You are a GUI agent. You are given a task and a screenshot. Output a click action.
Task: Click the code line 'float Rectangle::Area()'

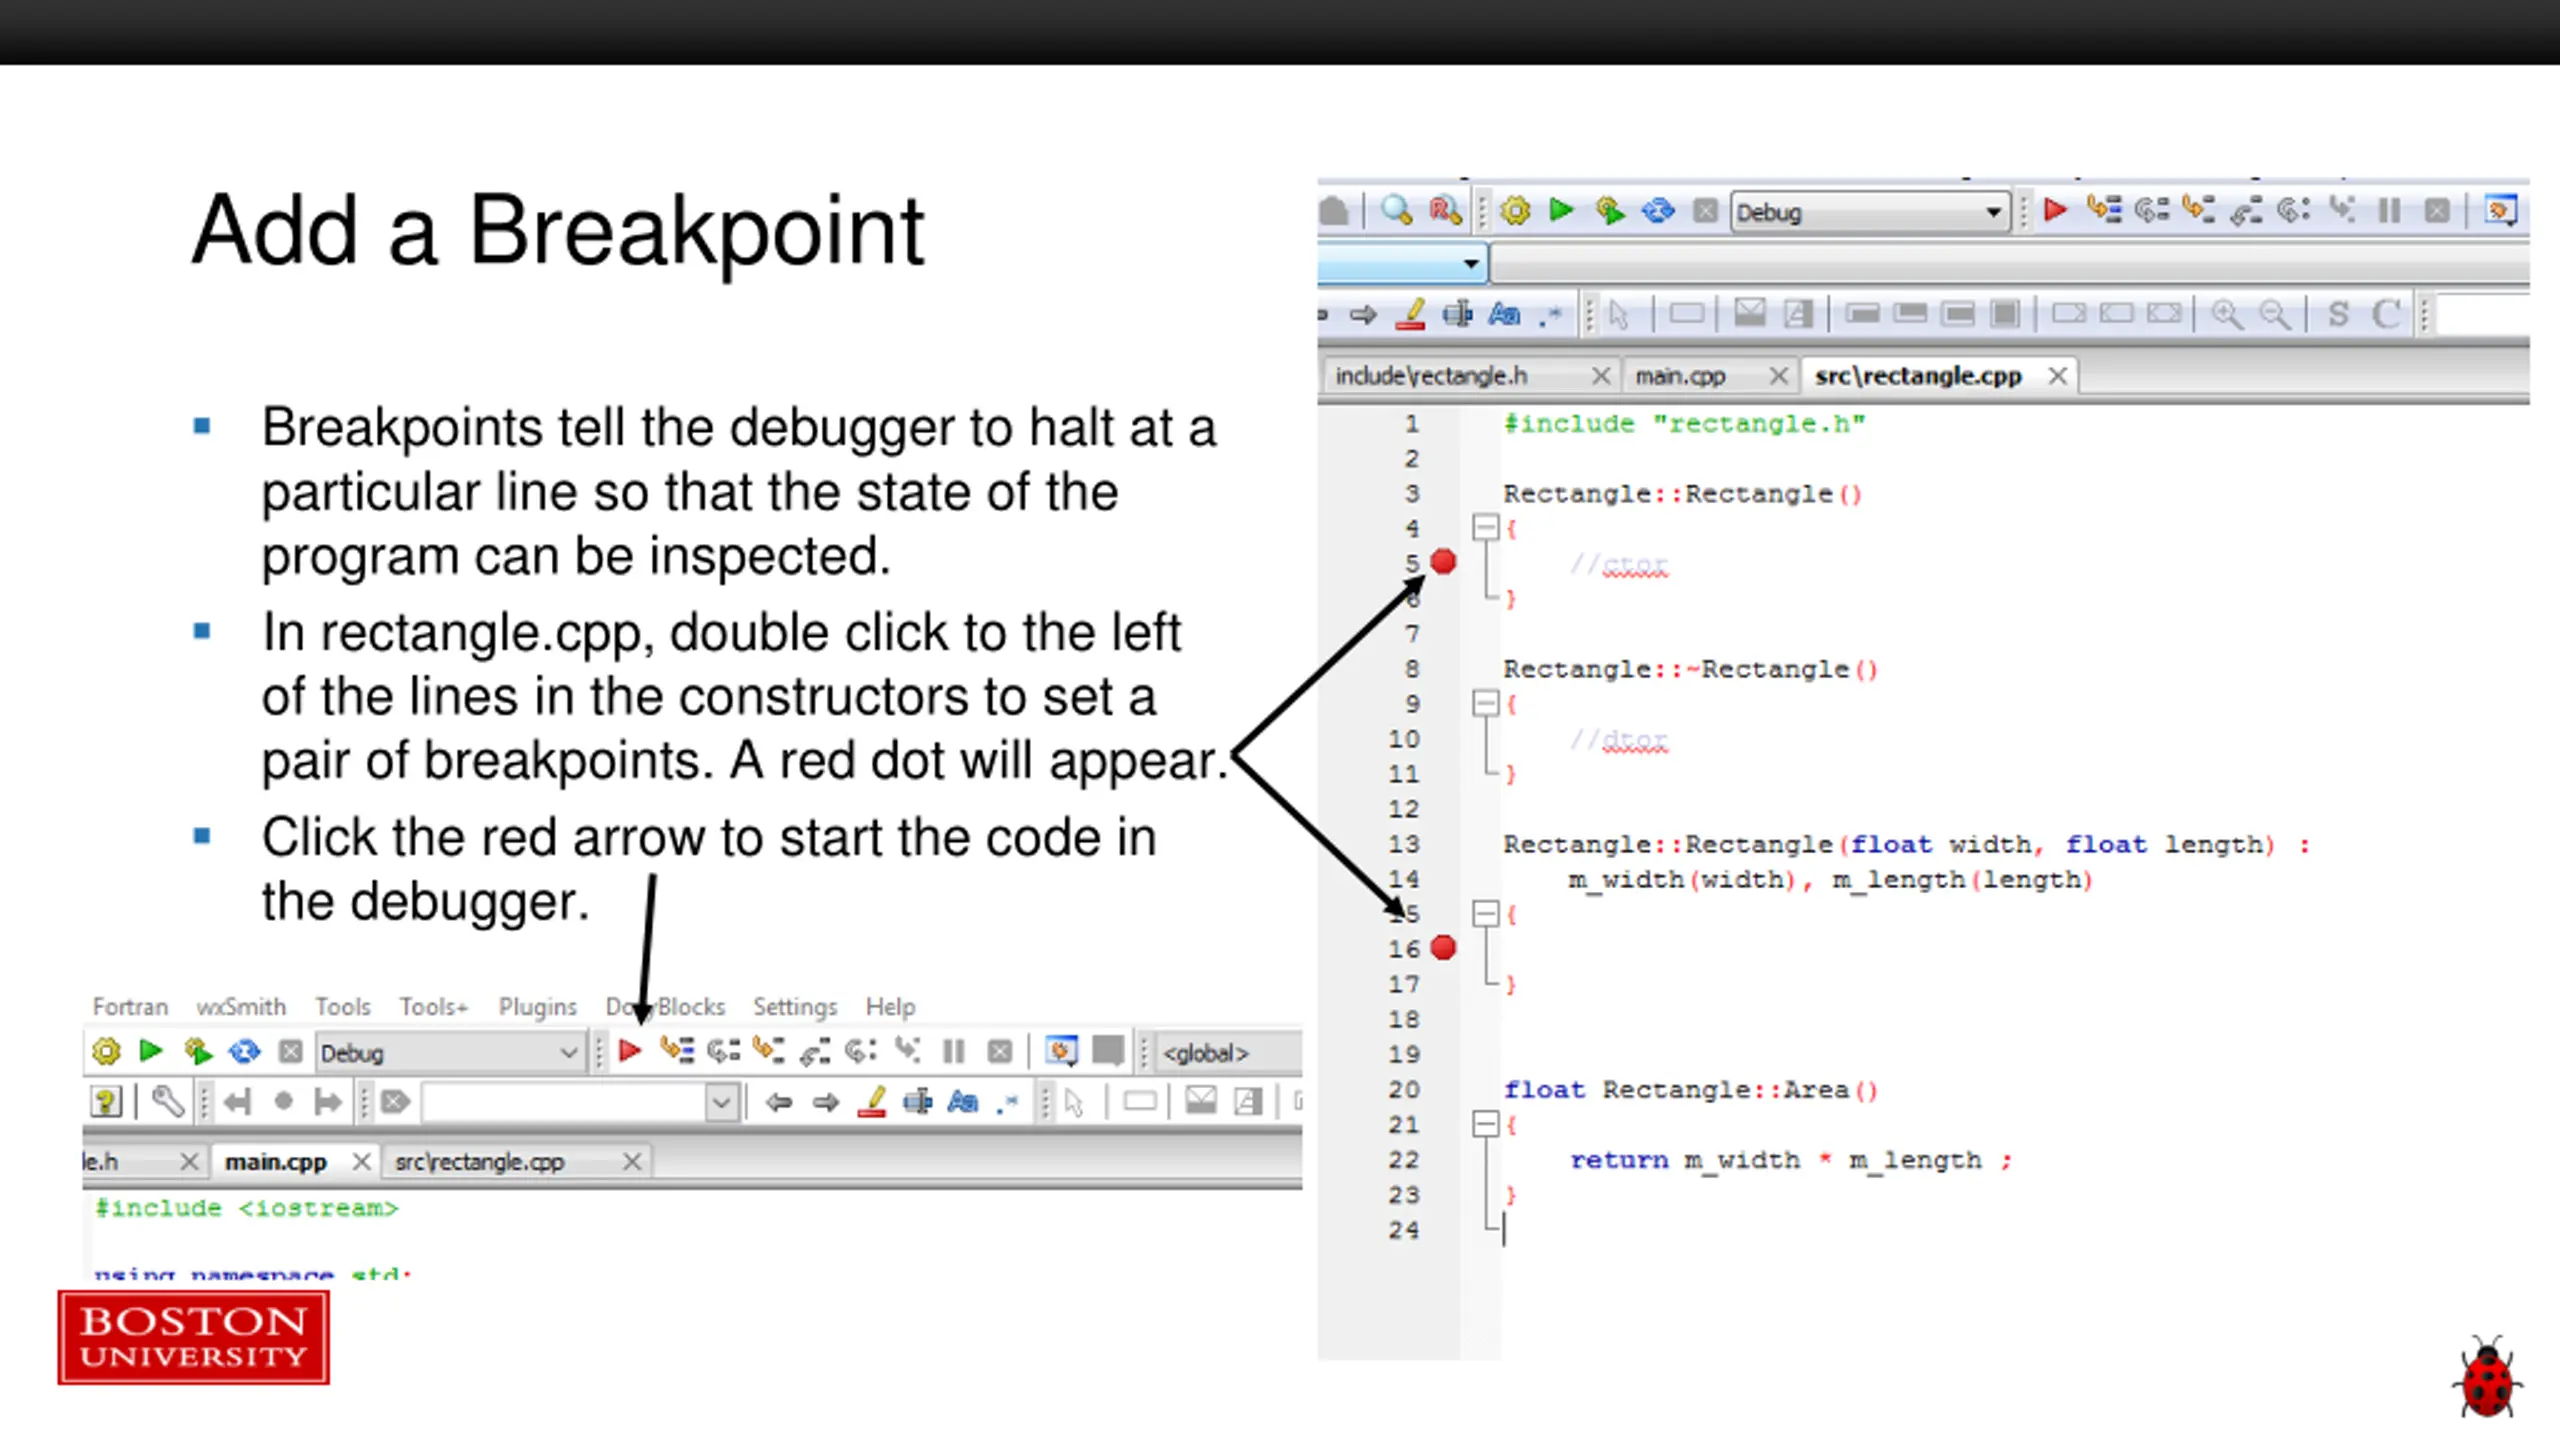point(1691,1089)
